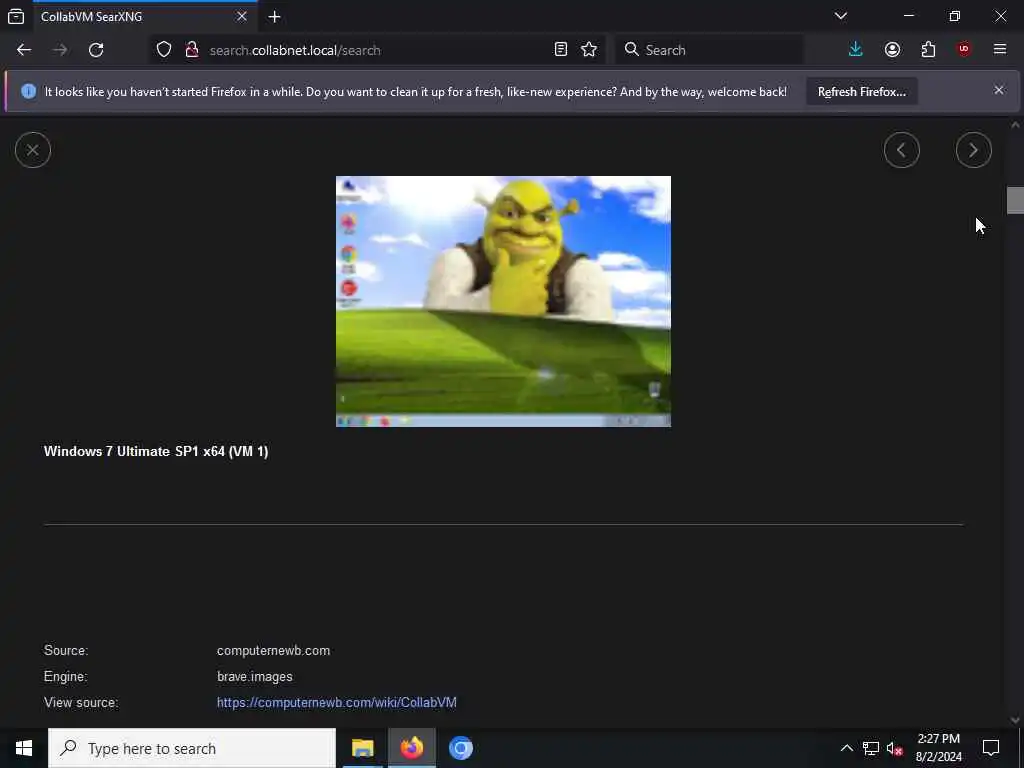Reload the current page
The height and width of the screenshot is (768, 1024).
[96, 50]
